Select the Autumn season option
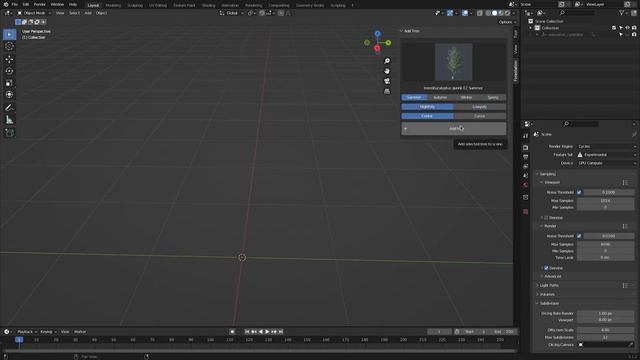Viewport: 640px width, 360px height. [x=440, y=98]
